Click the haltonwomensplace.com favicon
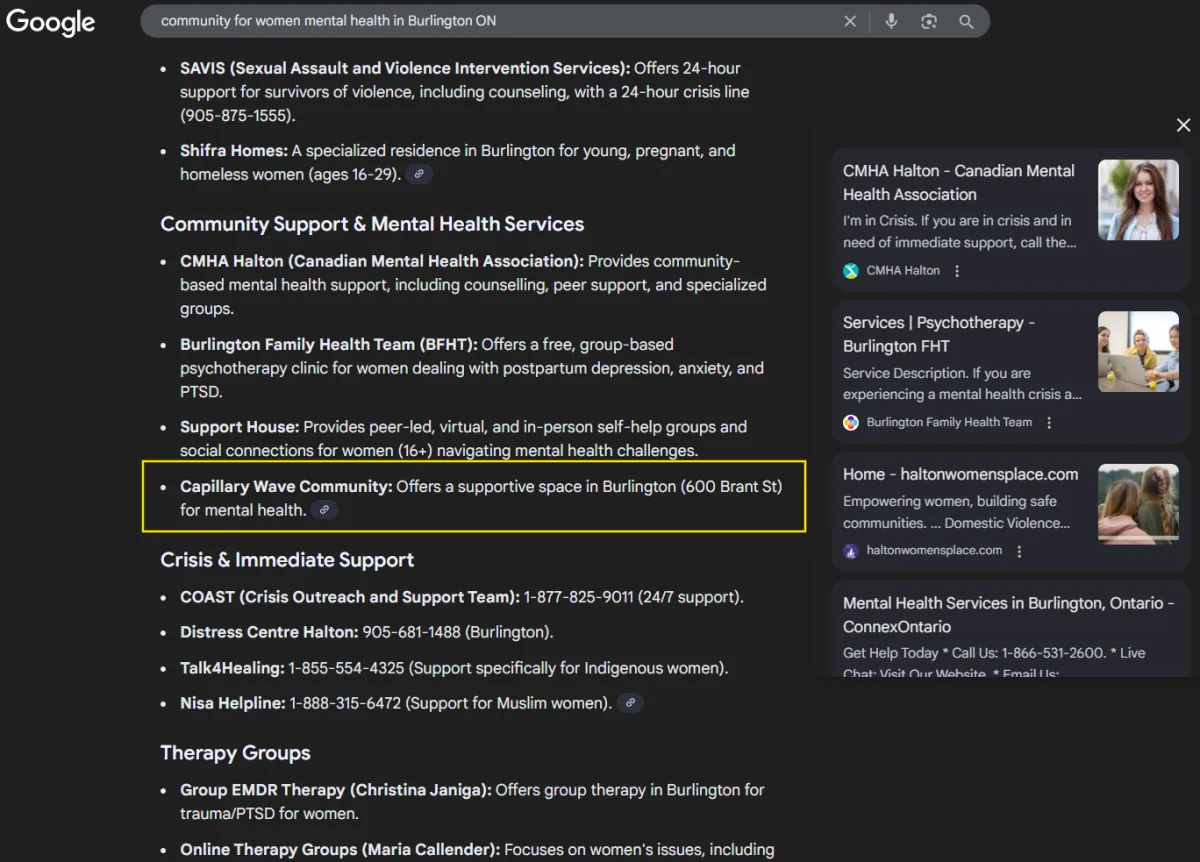The width and height of the screenshot is (1200, 862). pyautogui.click(x=851, y=551)
